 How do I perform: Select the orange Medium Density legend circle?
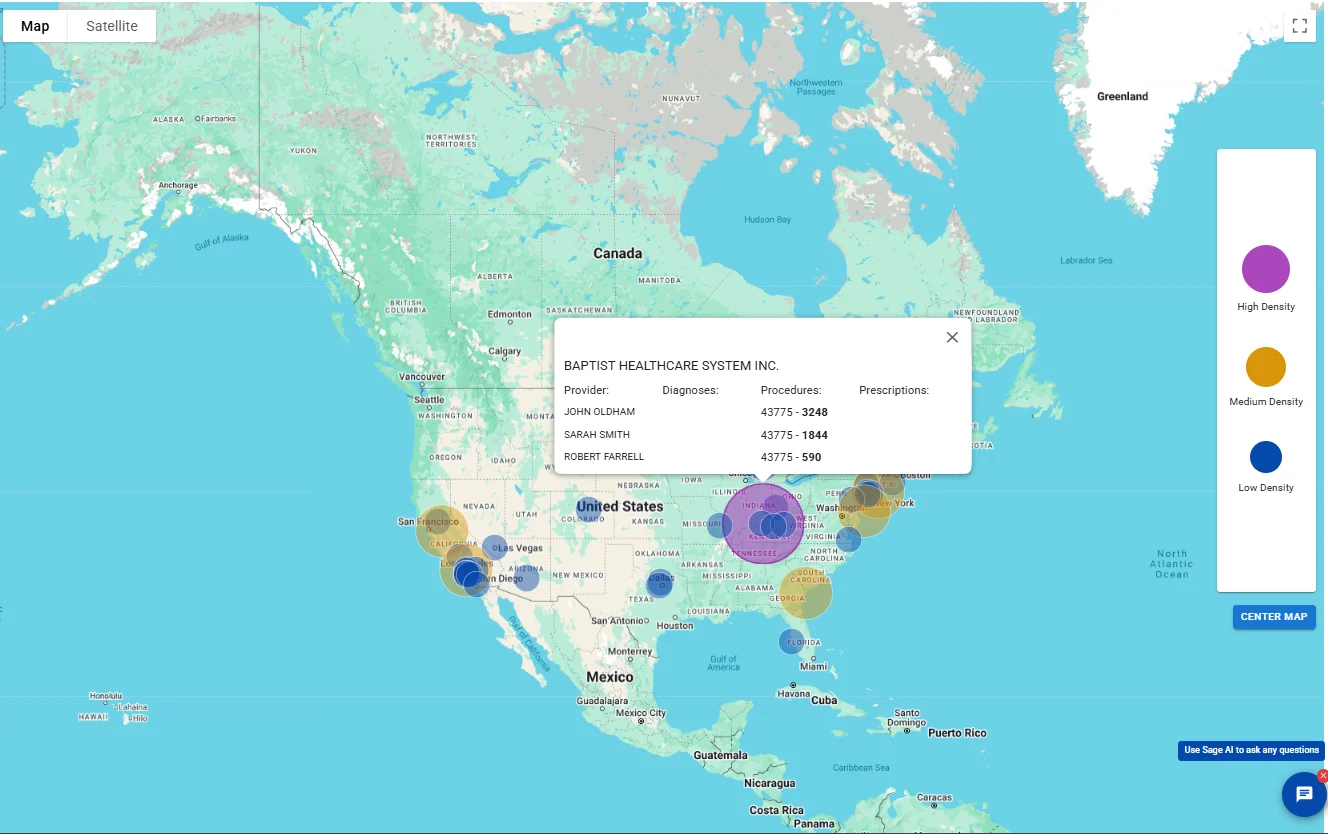click(x=1266, y=367)
